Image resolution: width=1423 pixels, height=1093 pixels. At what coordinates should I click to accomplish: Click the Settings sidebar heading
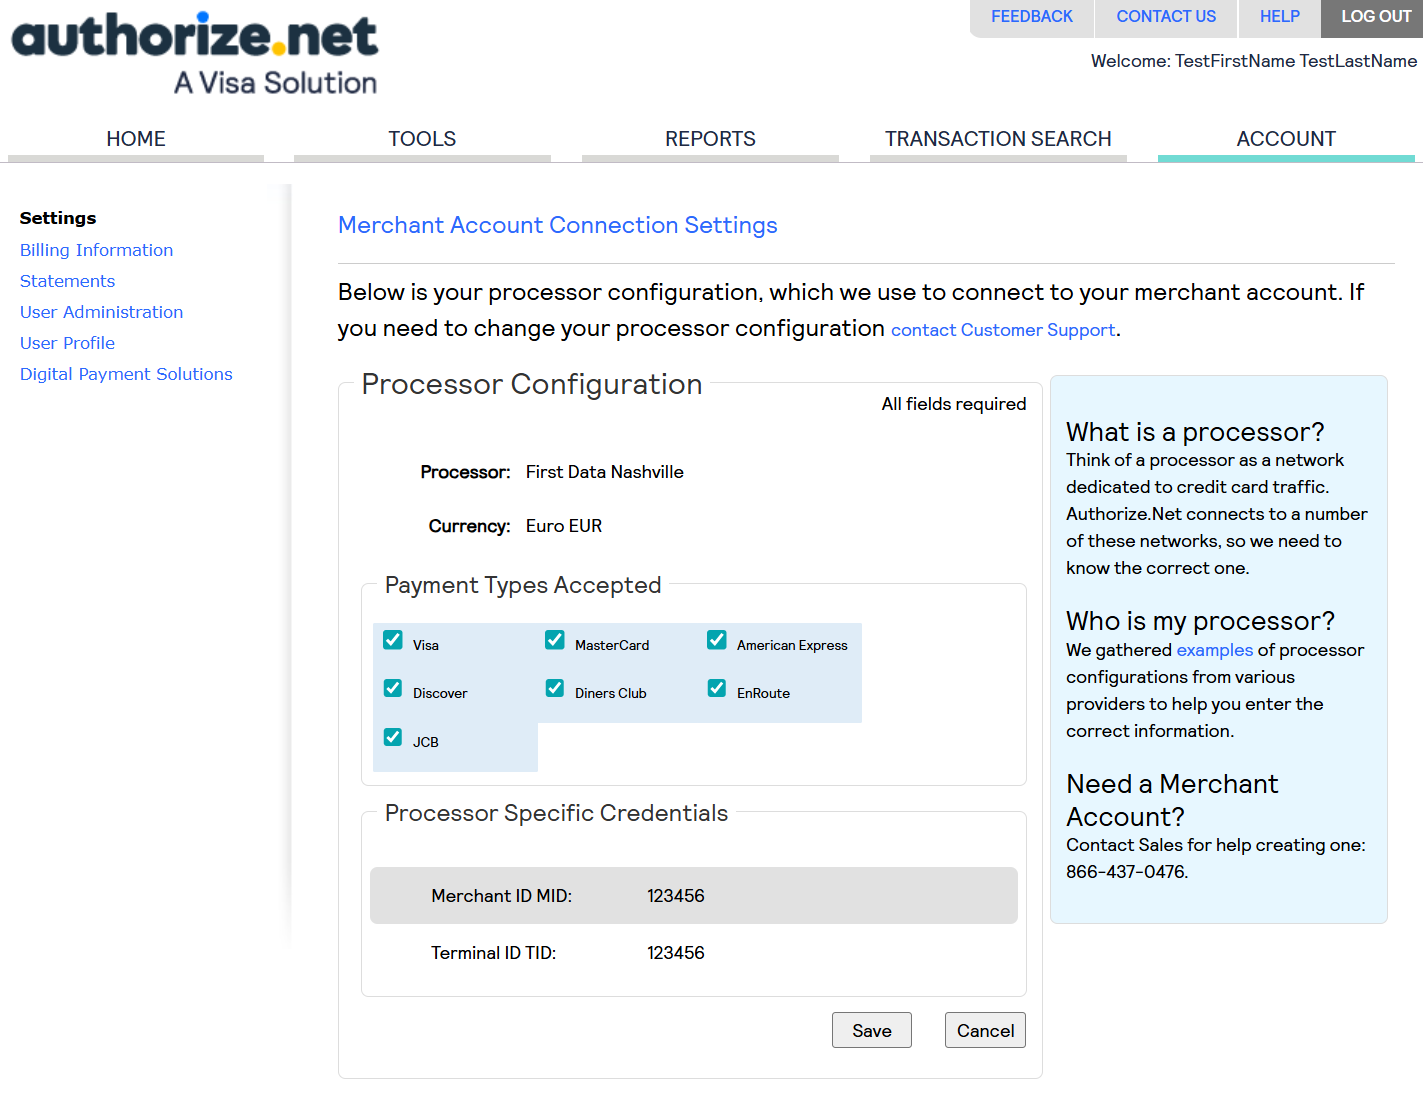(x=58, y=218)
